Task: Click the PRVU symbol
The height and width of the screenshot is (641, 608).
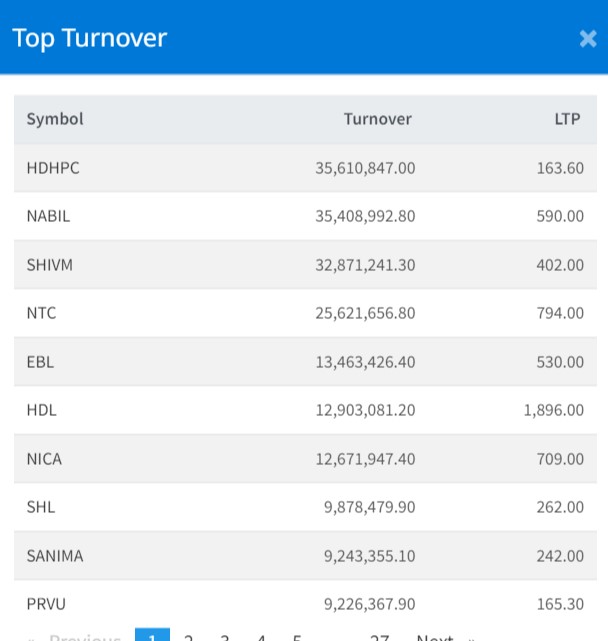Action: pyautogui.click(x=46, y=604)
